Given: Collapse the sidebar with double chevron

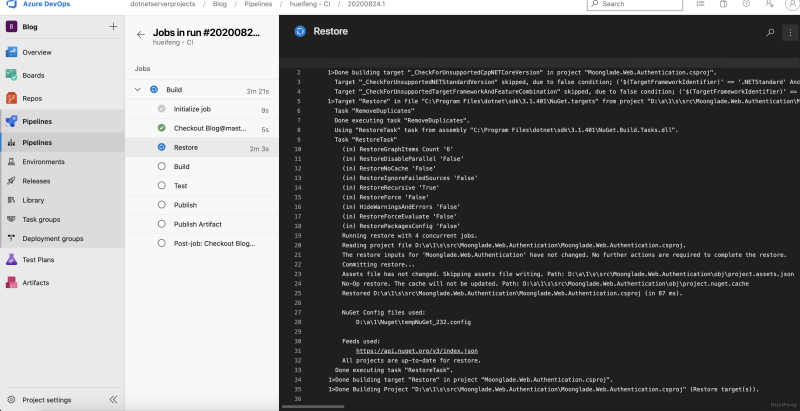Looking at the screenshot, I should coord(113,399).
